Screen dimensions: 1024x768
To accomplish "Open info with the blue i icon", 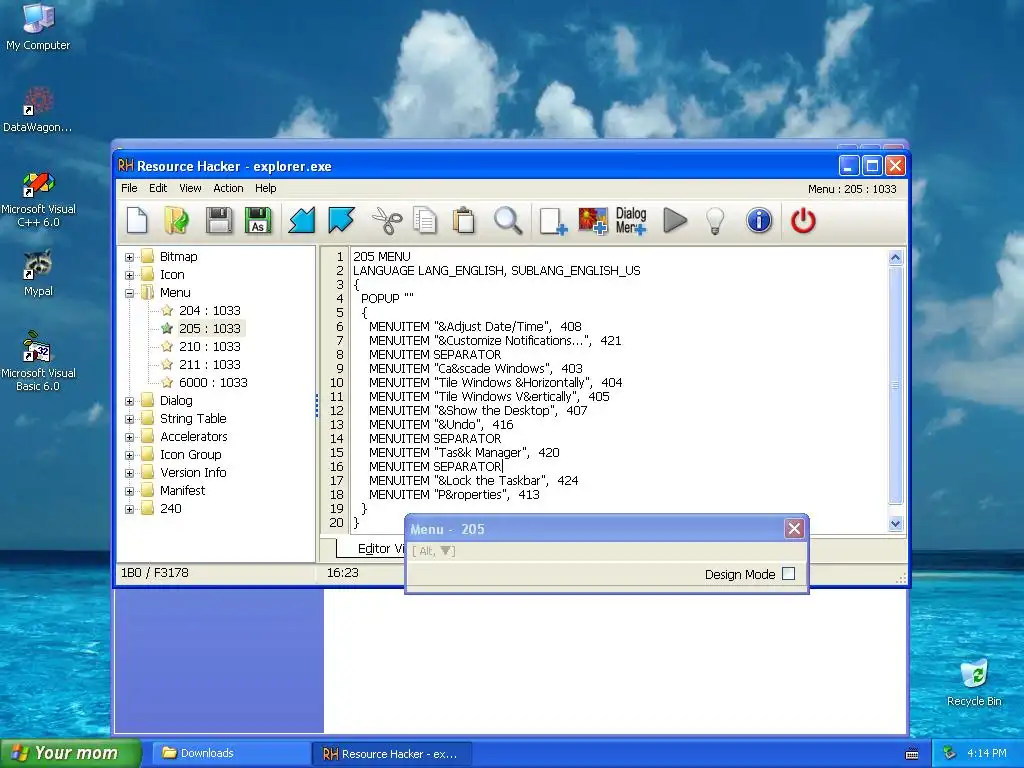I will click(759, 220).
